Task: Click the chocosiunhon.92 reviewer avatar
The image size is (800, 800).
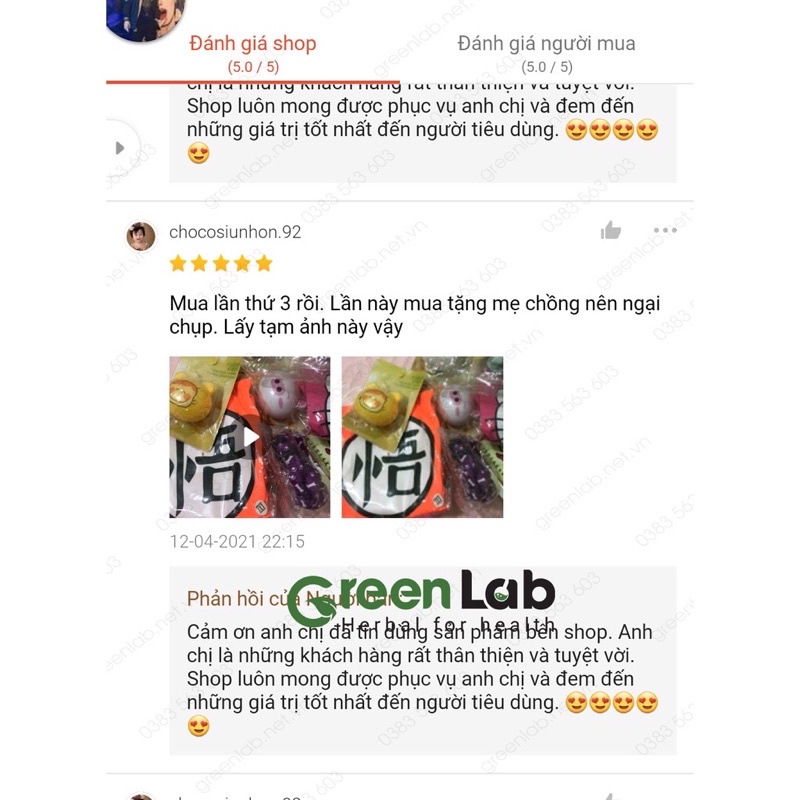Action: 141,236
